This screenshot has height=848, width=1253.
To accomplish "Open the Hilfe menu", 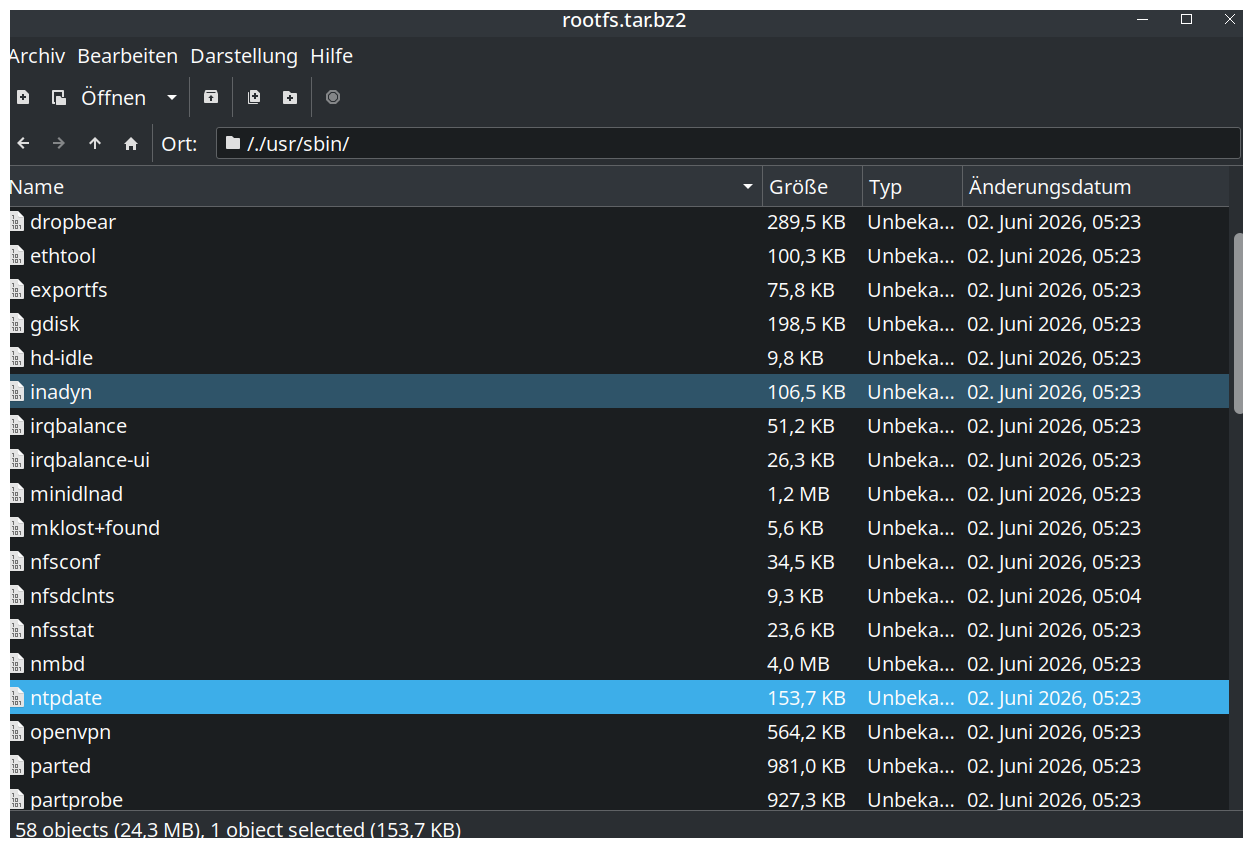I will click(x=332, y=56).
